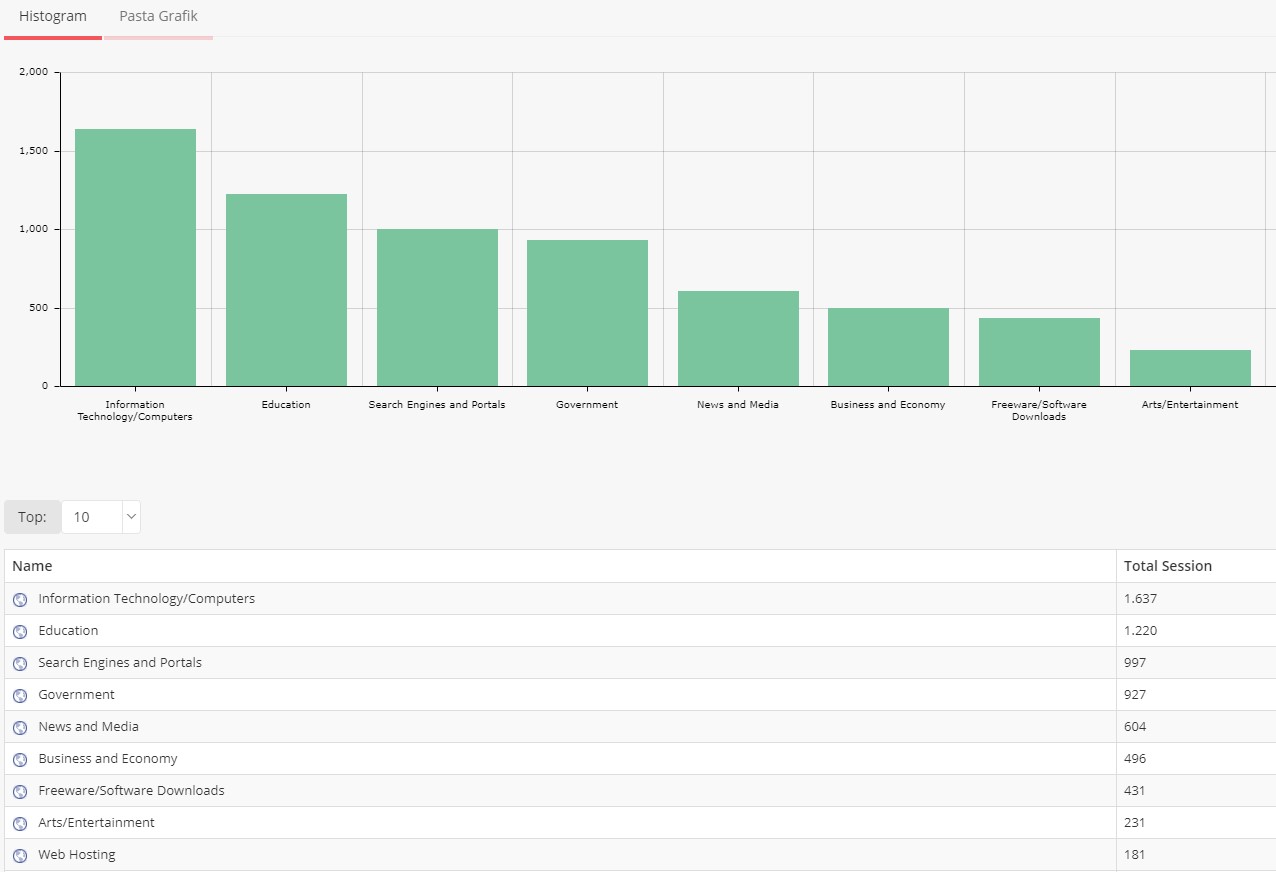Click the Top: label next to dropdown

32,517
